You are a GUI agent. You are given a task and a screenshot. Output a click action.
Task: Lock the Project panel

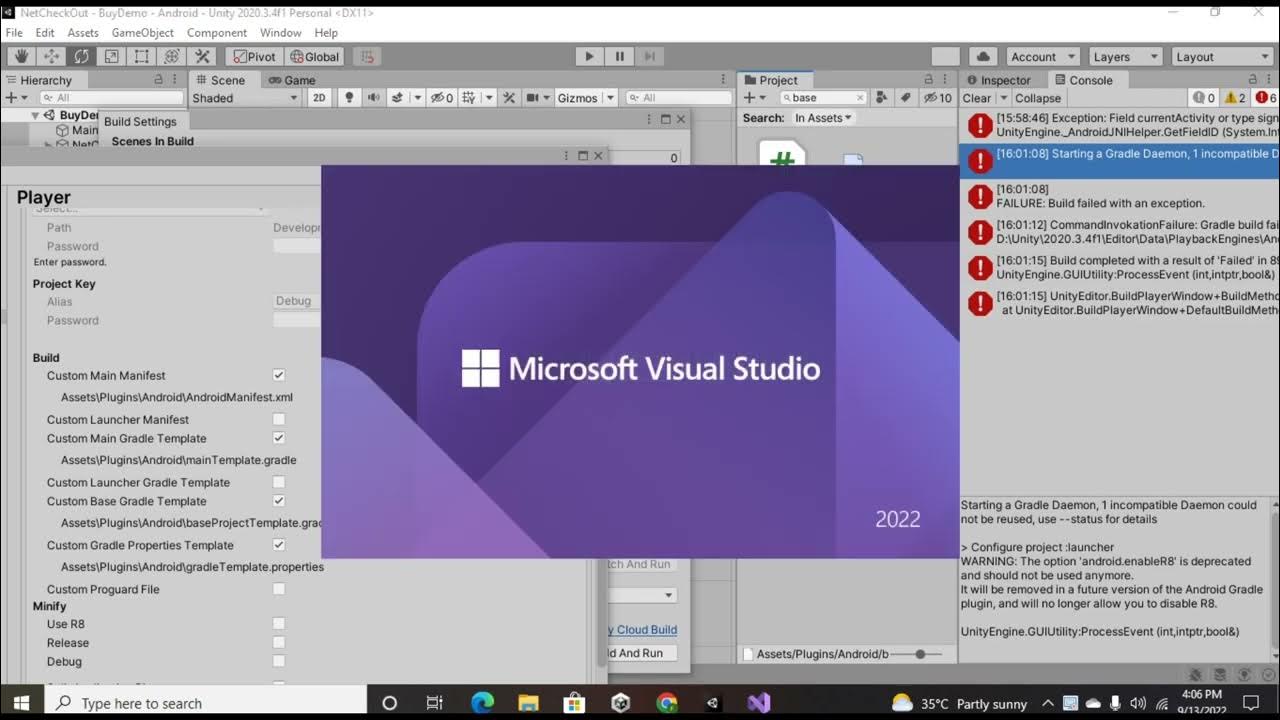click(928, 80)
